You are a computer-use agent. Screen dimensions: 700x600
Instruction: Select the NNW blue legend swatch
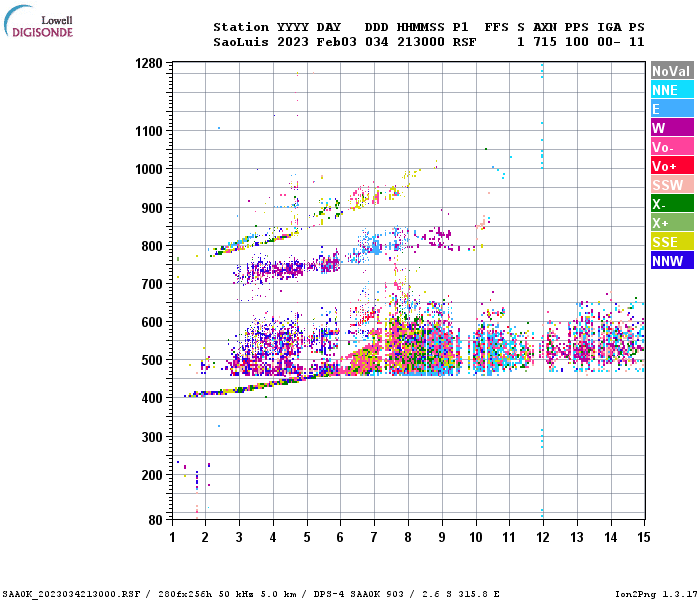672,260
